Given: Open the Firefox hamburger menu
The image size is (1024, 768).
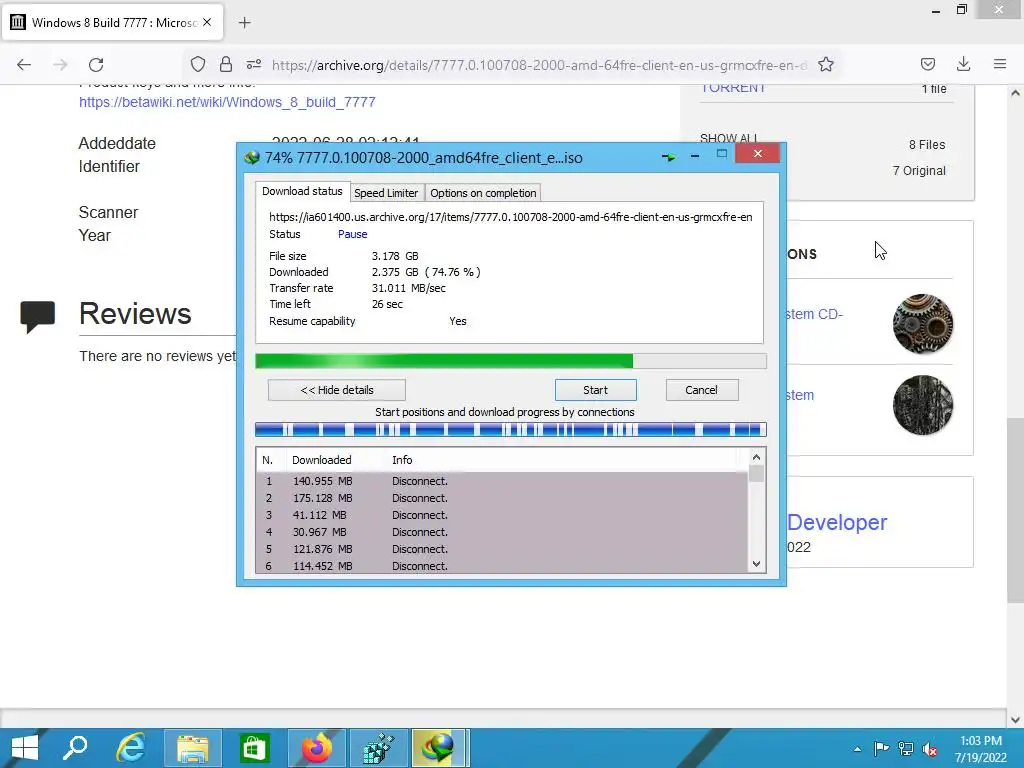Looking at the screenshot, I should coord(1000,64).
